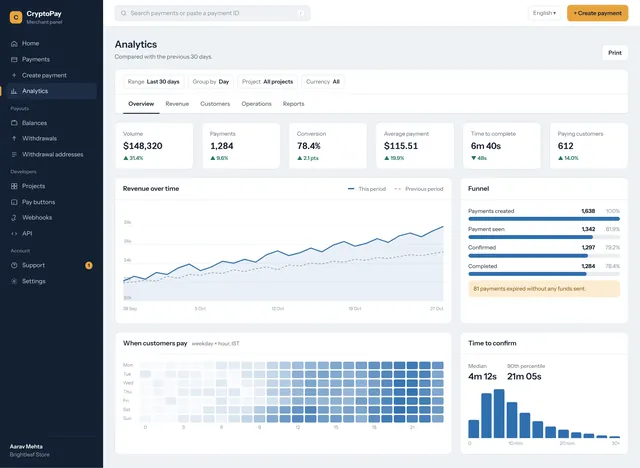Click the Withdrawals up-arrow icon
640x468 pixels.
click(x=14, y=138)
